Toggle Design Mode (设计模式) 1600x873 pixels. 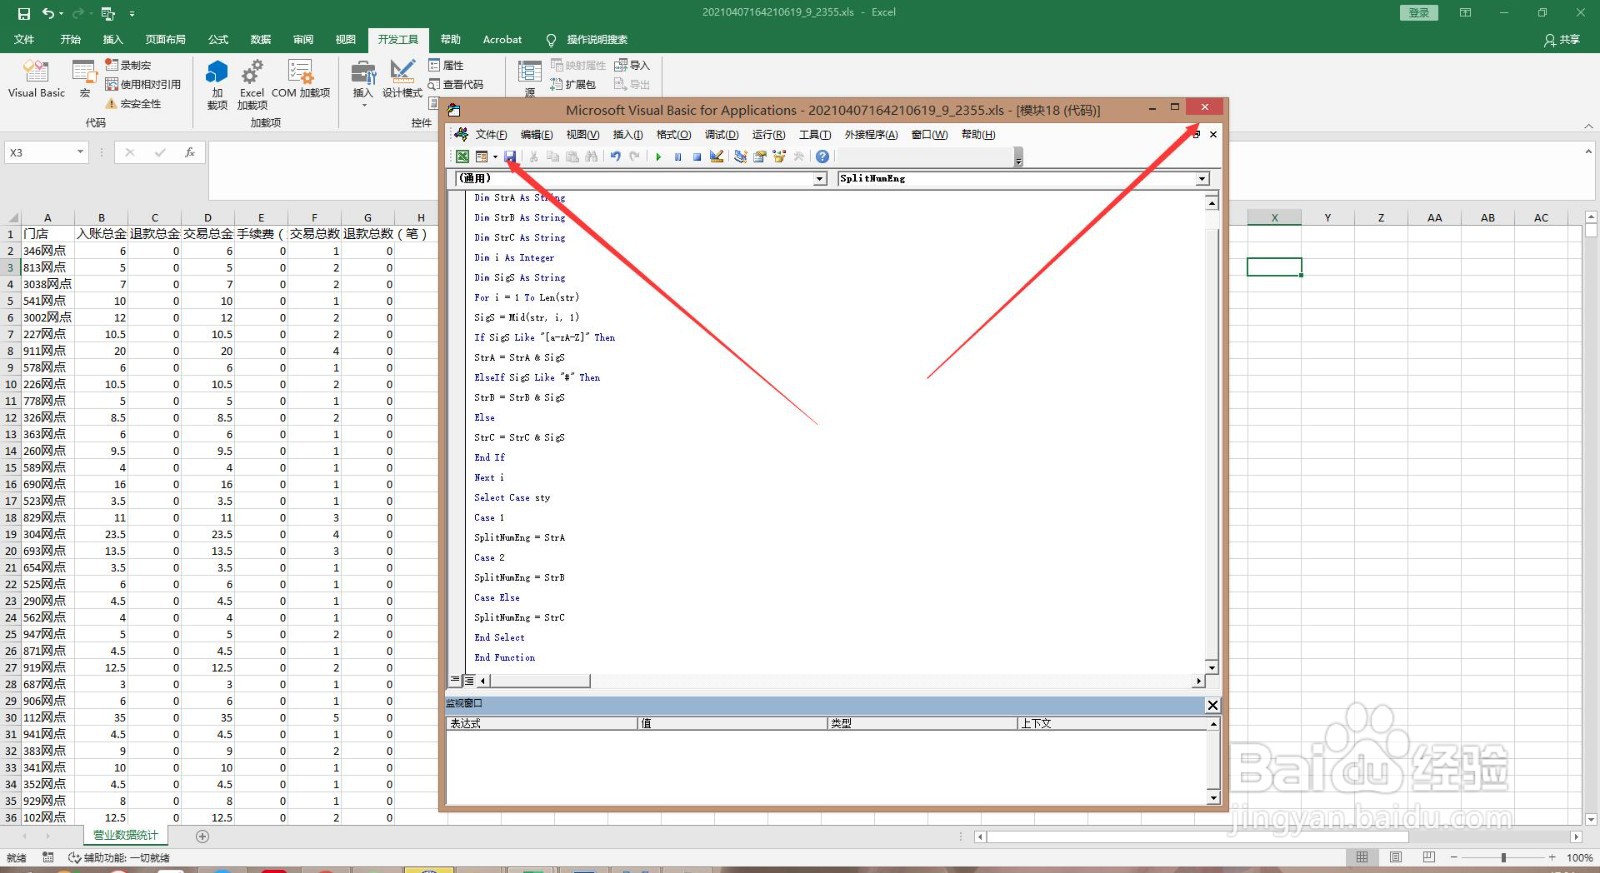click(x=402, y=79)
